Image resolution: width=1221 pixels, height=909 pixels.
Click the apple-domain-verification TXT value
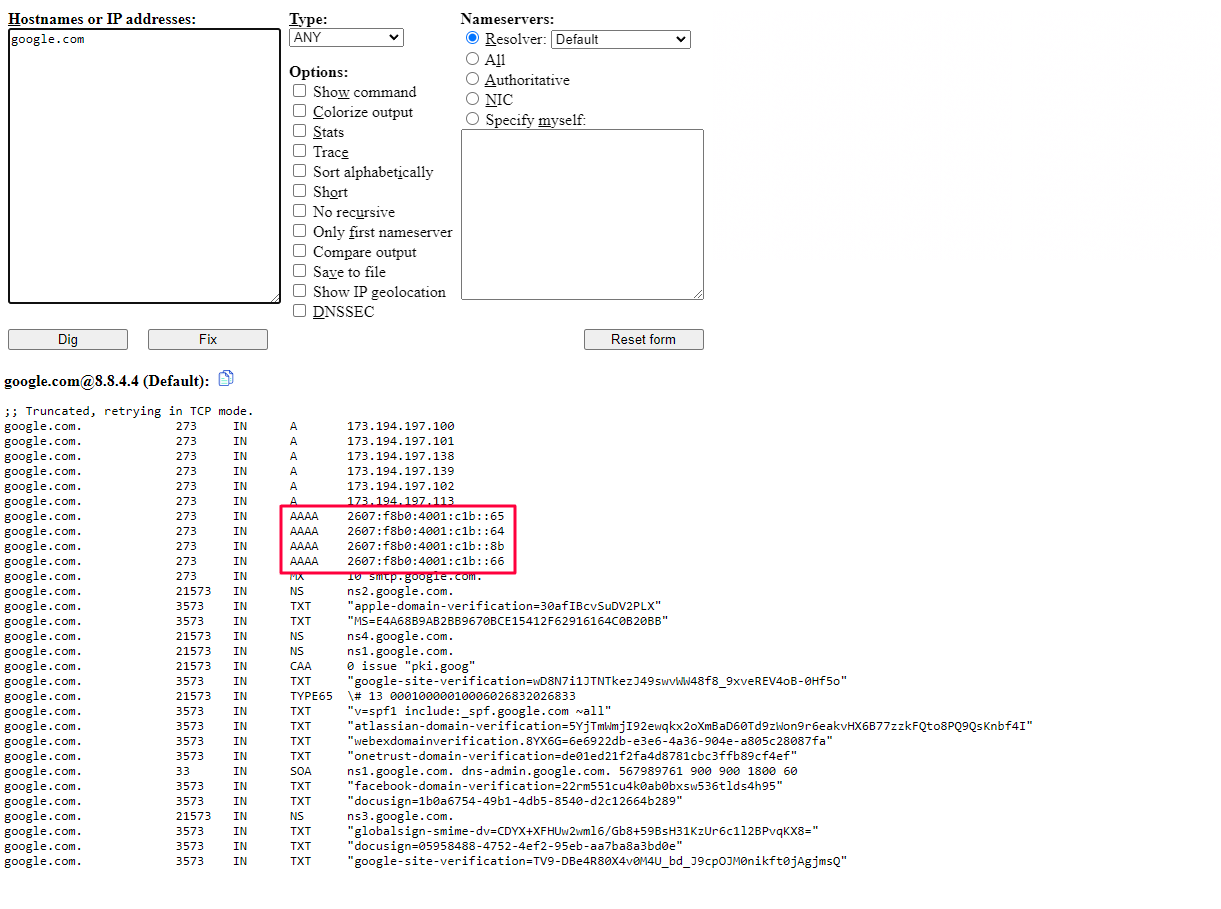[x=504, y=606]
